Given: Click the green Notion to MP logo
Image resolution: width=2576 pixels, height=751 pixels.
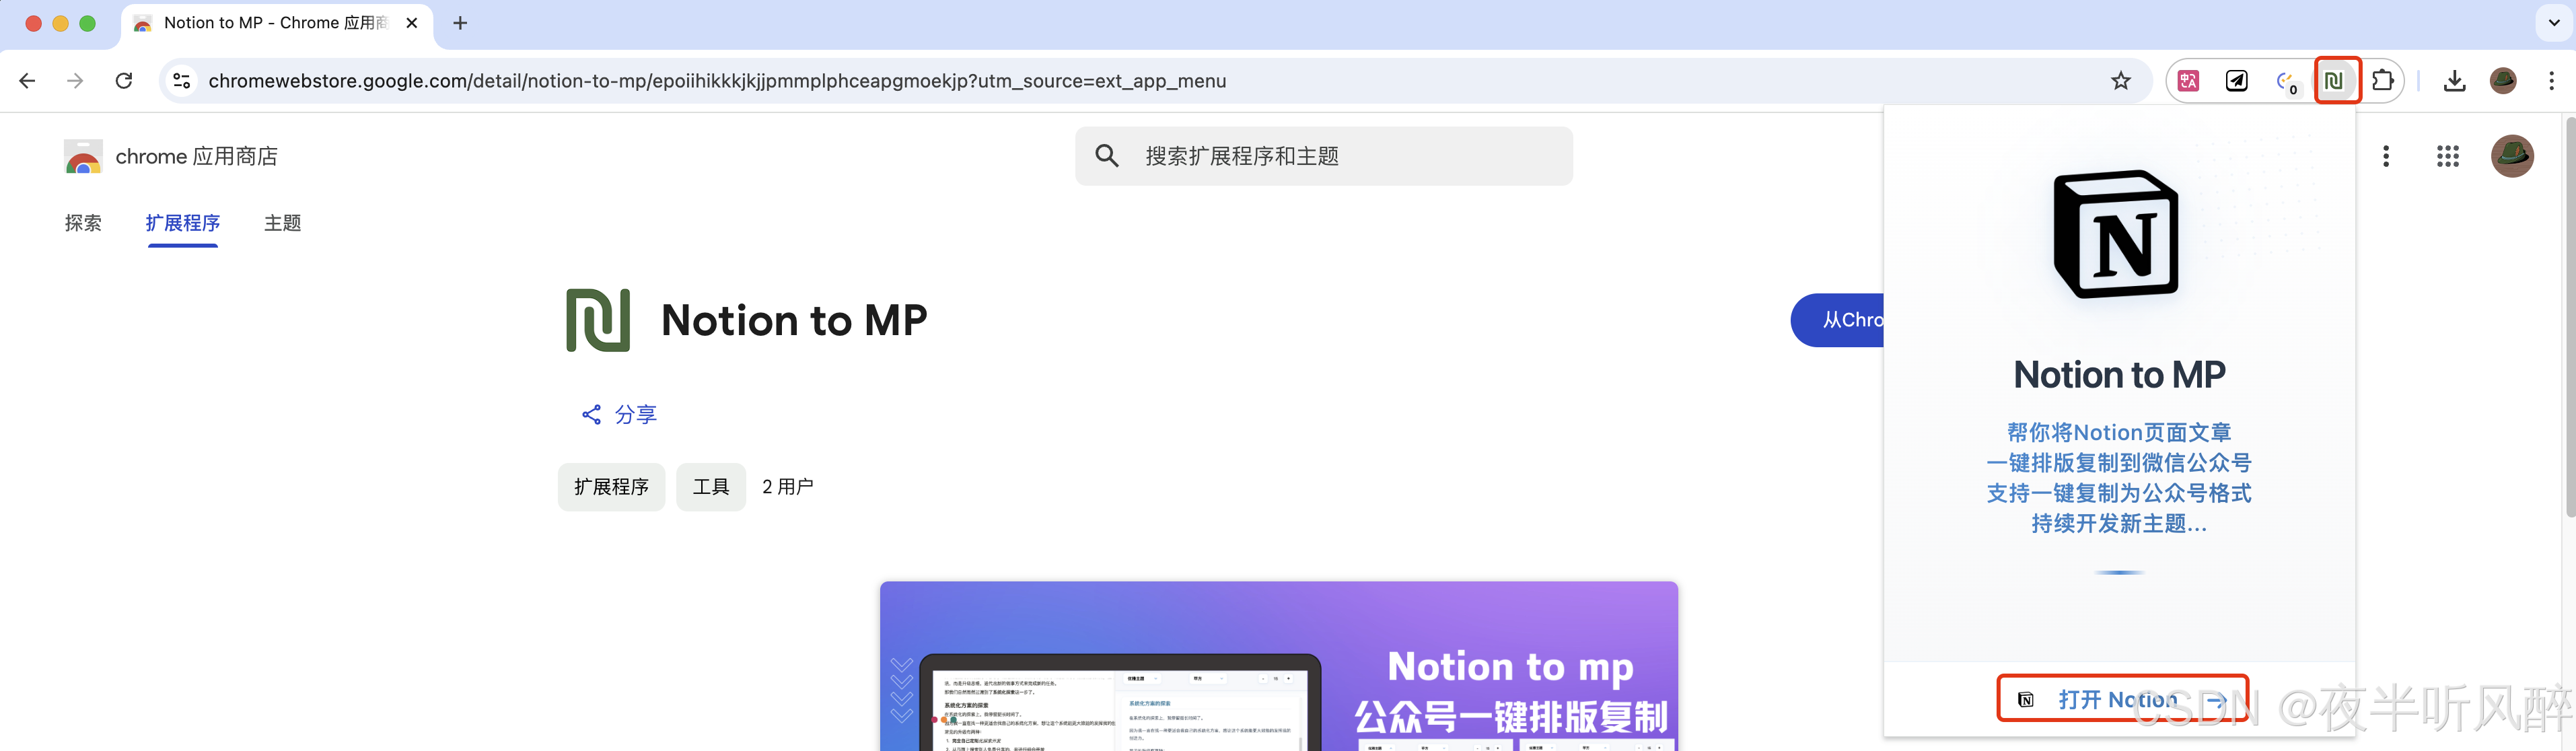Looking at the screenshot, I should [x=598, y=320].
